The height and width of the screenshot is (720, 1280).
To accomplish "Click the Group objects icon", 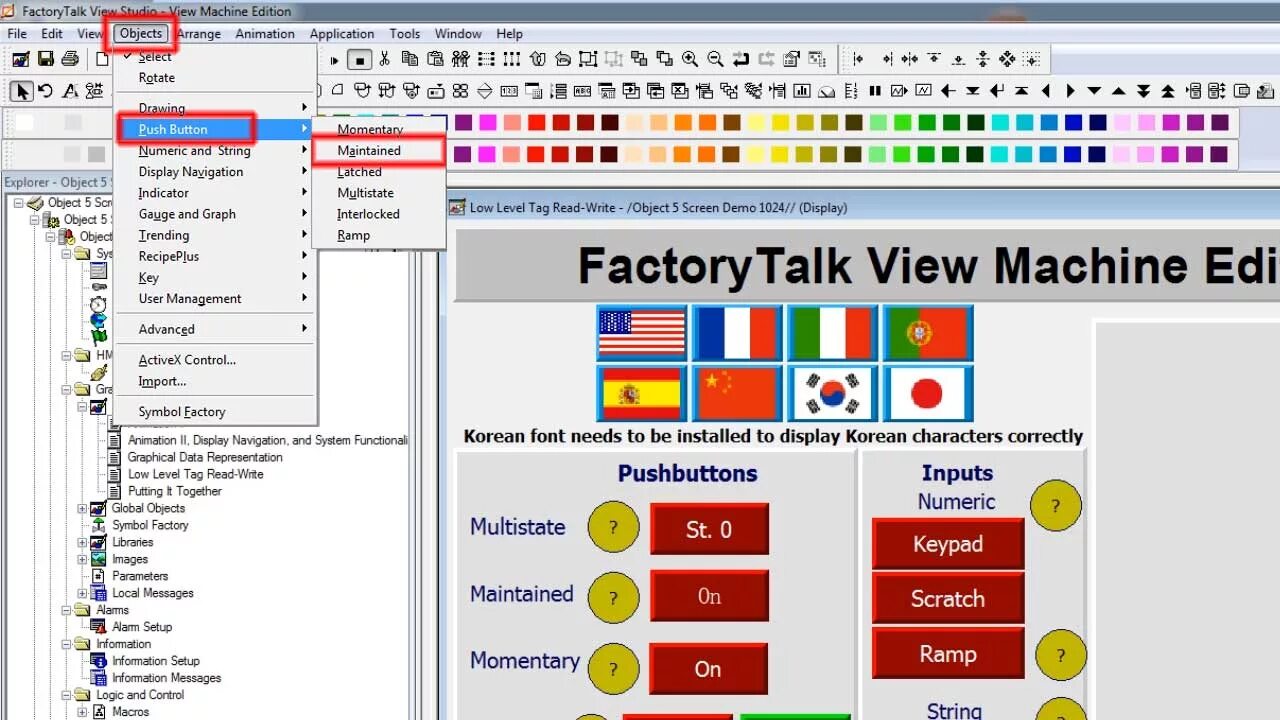I will point(588,59).
